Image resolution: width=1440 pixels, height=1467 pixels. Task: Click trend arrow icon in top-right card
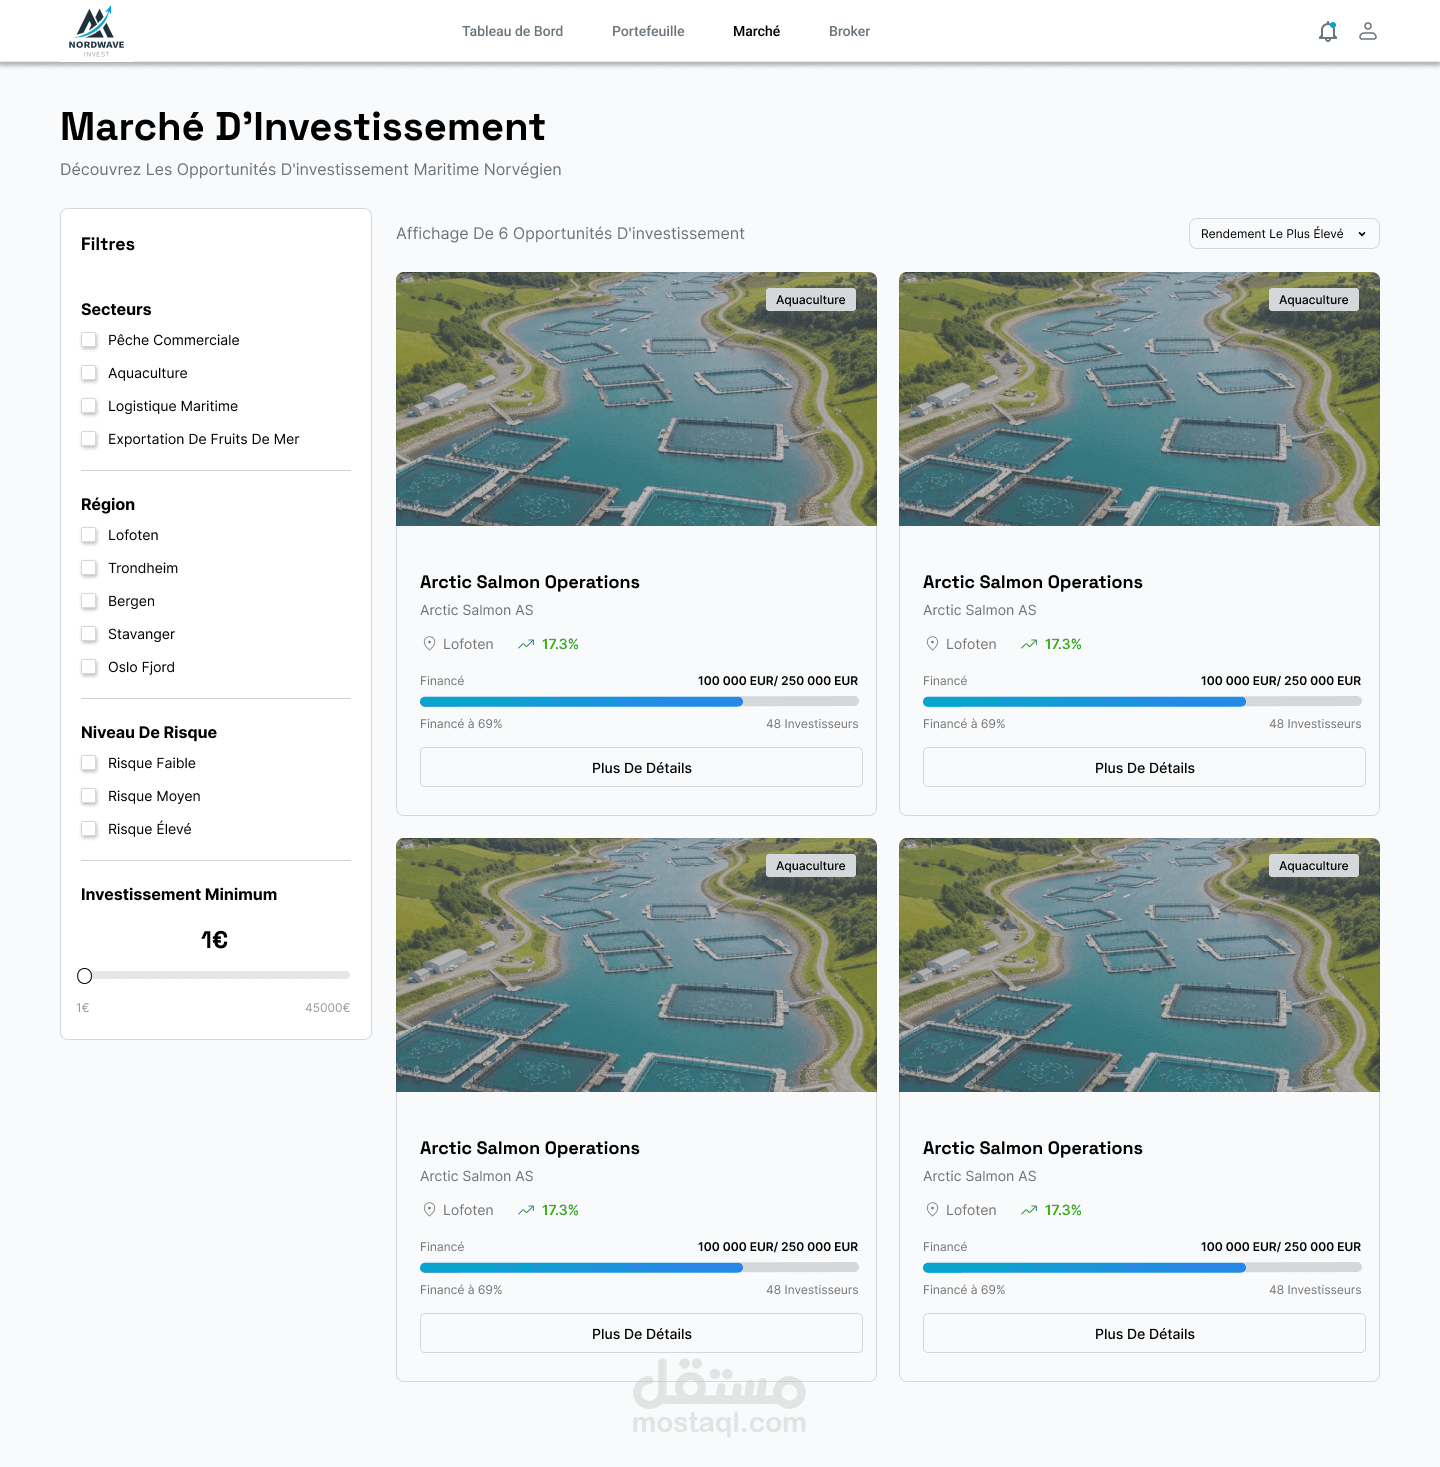point(1029,644)
